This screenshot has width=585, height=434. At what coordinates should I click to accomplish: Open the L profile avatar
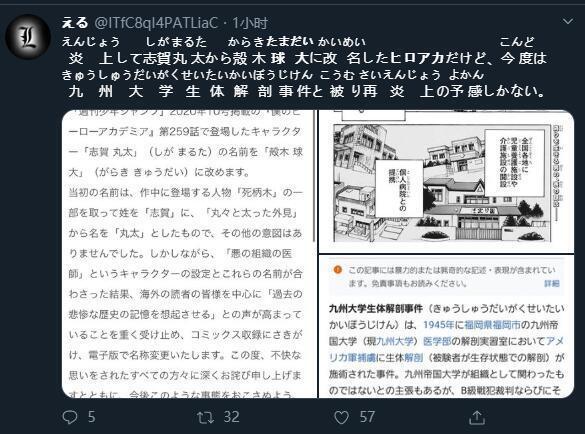28,37
